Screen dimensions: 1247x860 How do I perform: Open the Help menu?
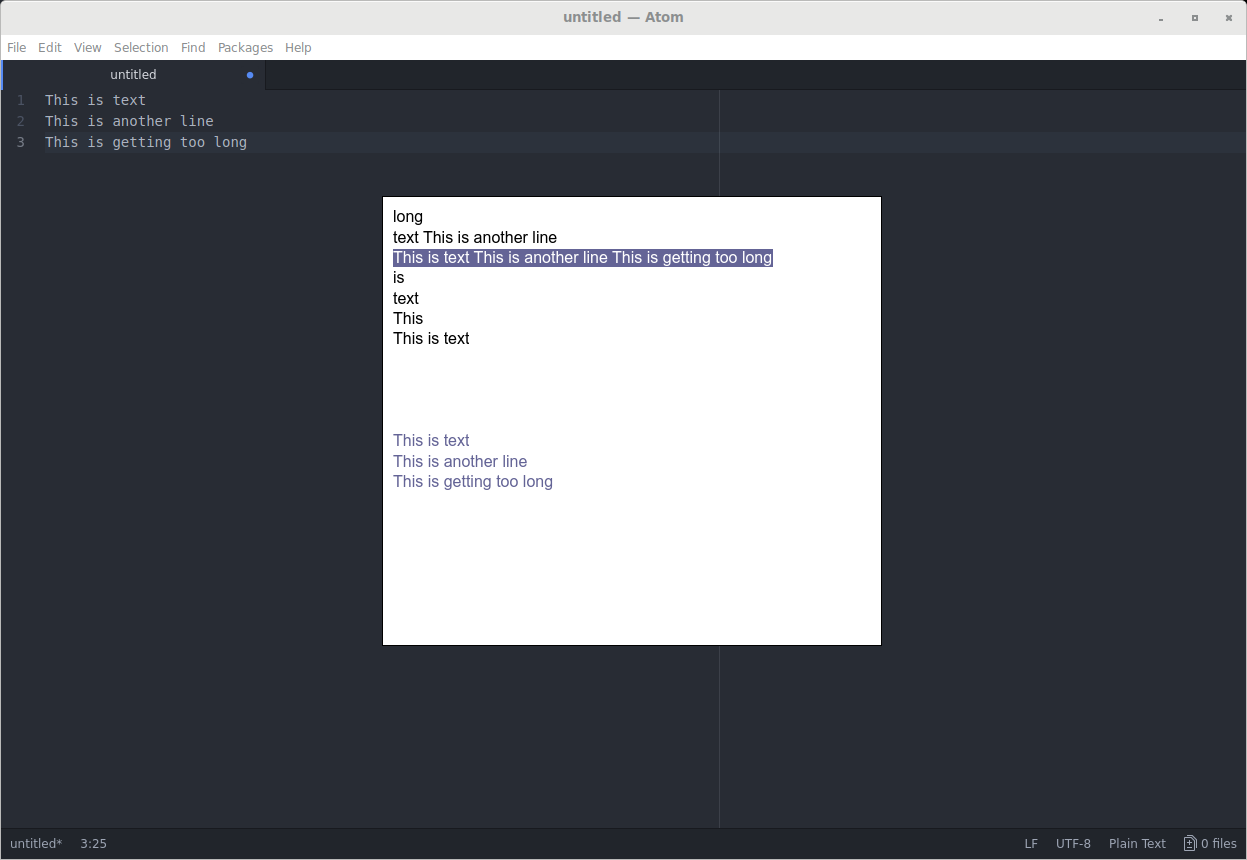click(x=298, y=47)
